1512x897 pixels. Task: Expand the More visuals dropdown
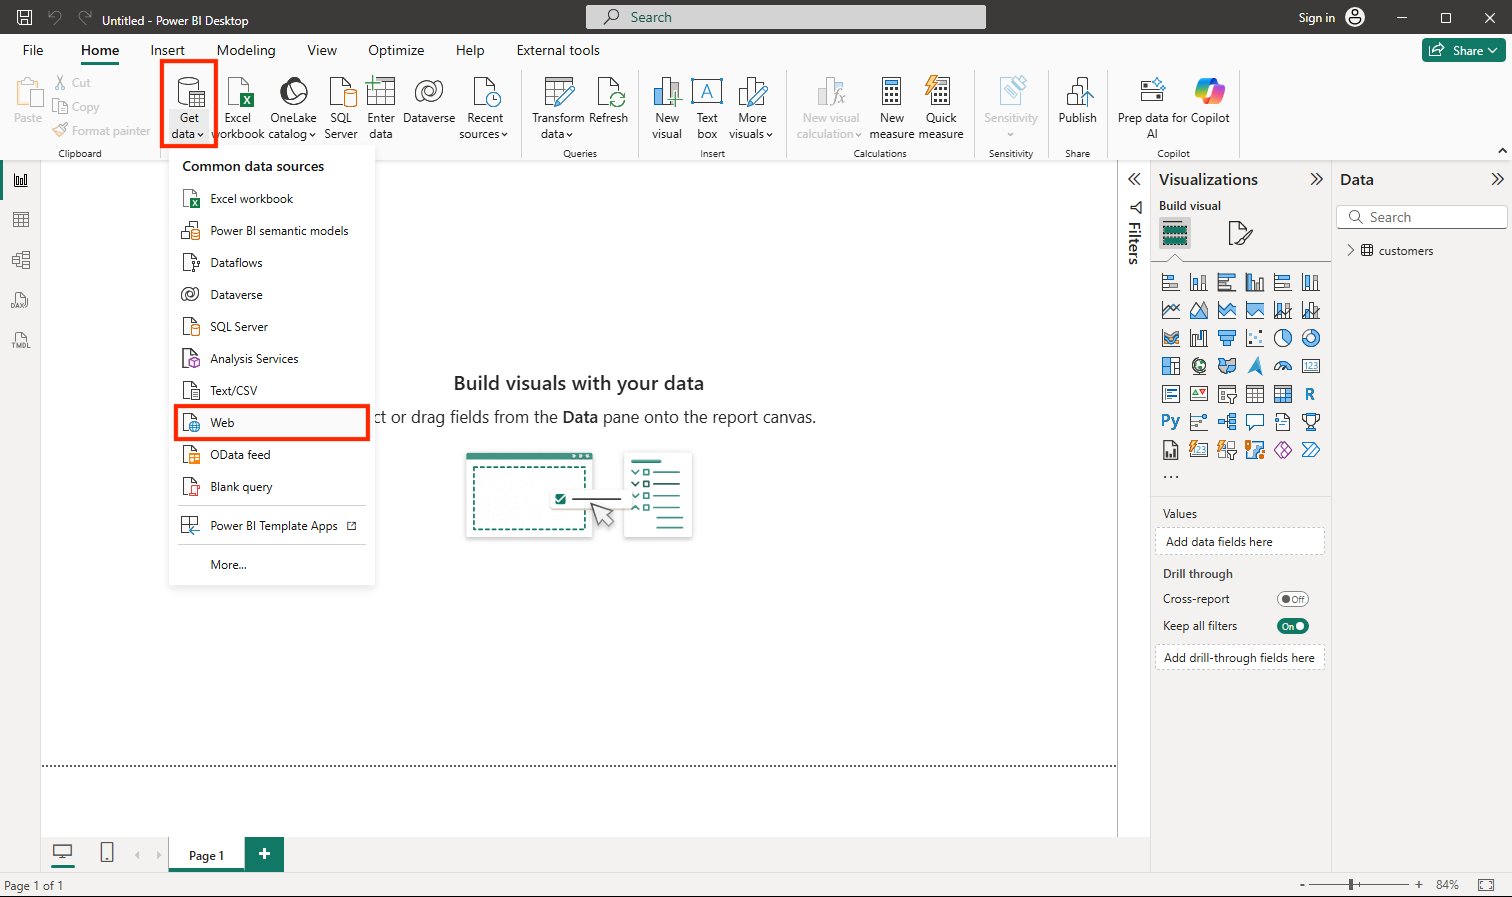(x=752, y=108)
